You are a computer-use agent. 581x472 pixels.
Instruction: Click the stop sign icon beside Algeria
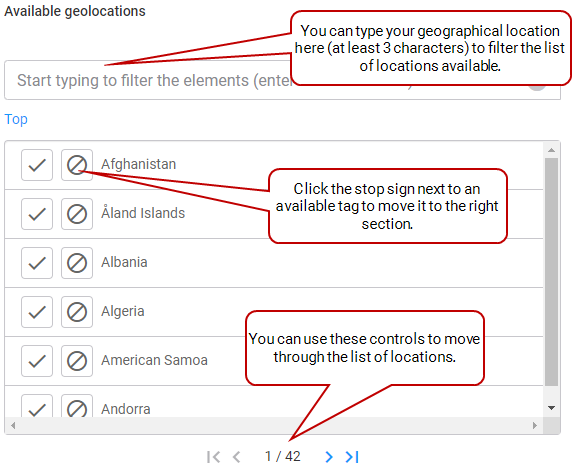[x=77, y=312]
